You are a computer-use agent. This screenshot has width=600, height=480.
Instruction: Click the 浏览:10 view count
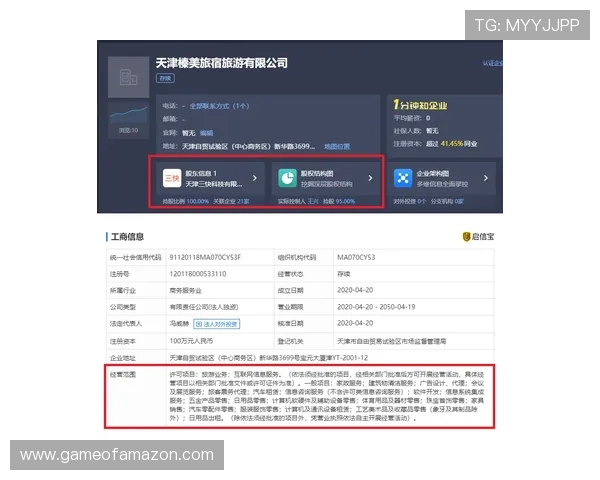(x=128, y=131)
